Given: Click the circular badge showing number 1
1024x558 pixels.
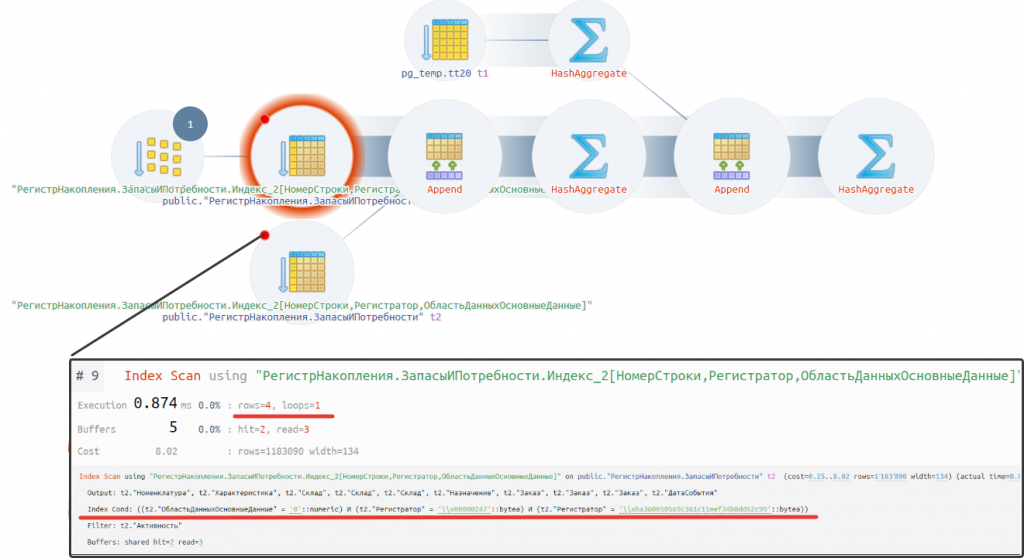Looking at the screenshot, I should (190, 124).
